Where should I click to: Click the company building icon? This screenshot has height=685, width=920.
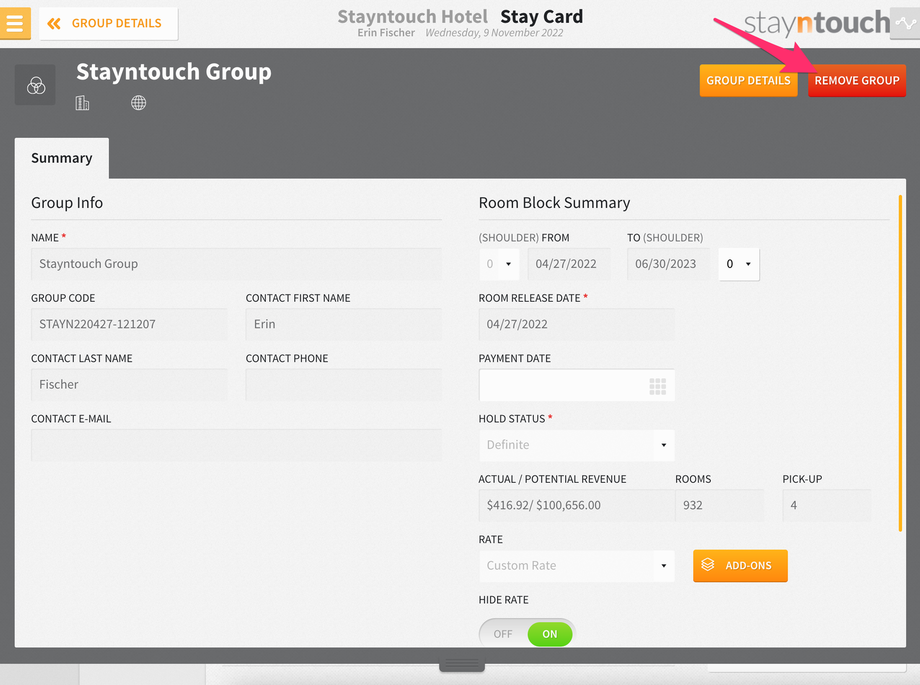pyautogui.click(x=82, y=103)
